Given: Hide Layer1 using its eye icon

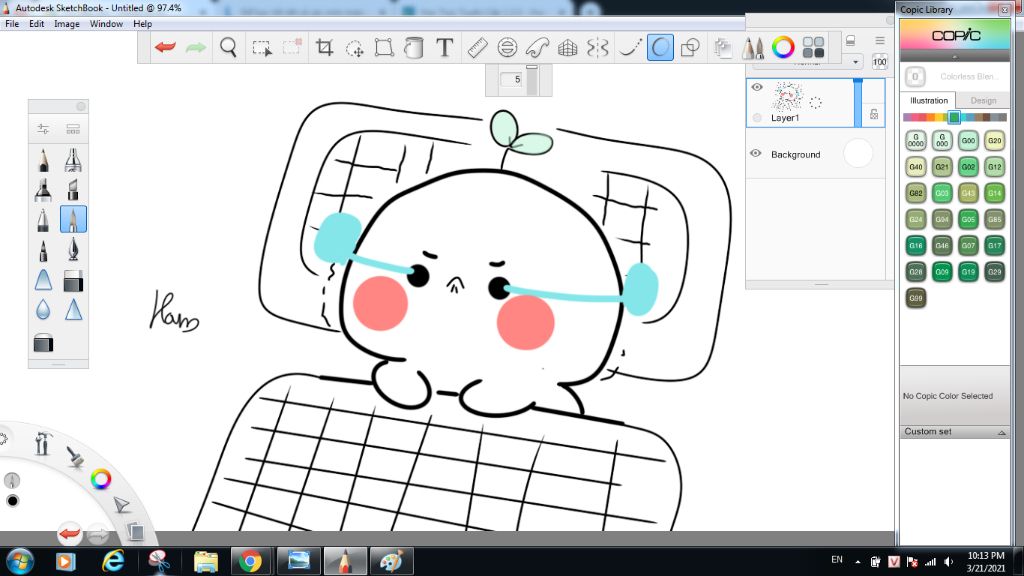Looking at the screenshot, I should pyautogui.click(x=757, y=87).
